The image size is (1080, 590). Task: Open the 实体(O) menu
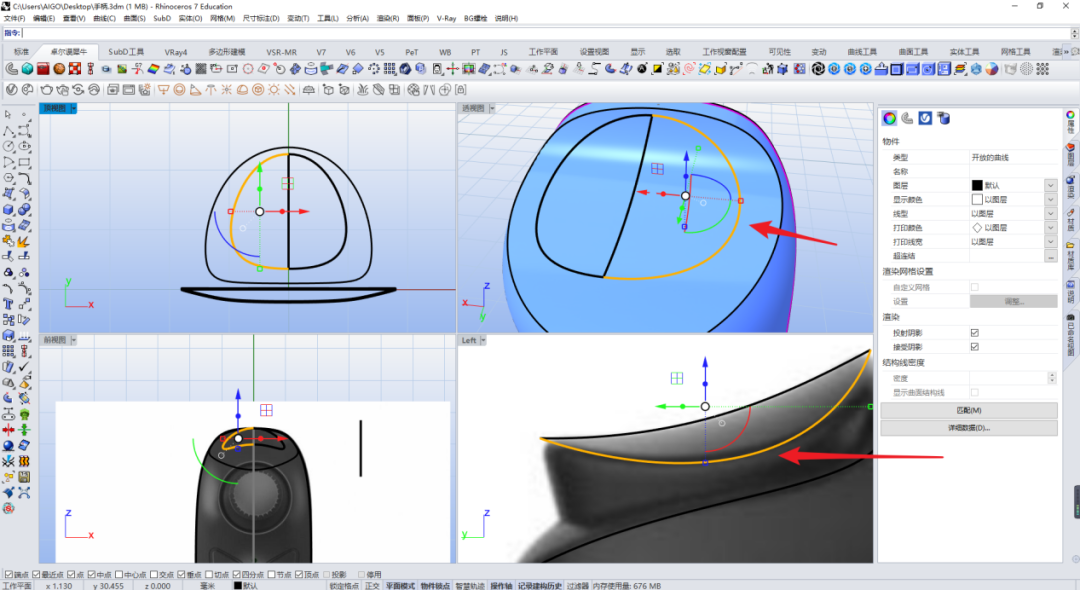(190, 19)
